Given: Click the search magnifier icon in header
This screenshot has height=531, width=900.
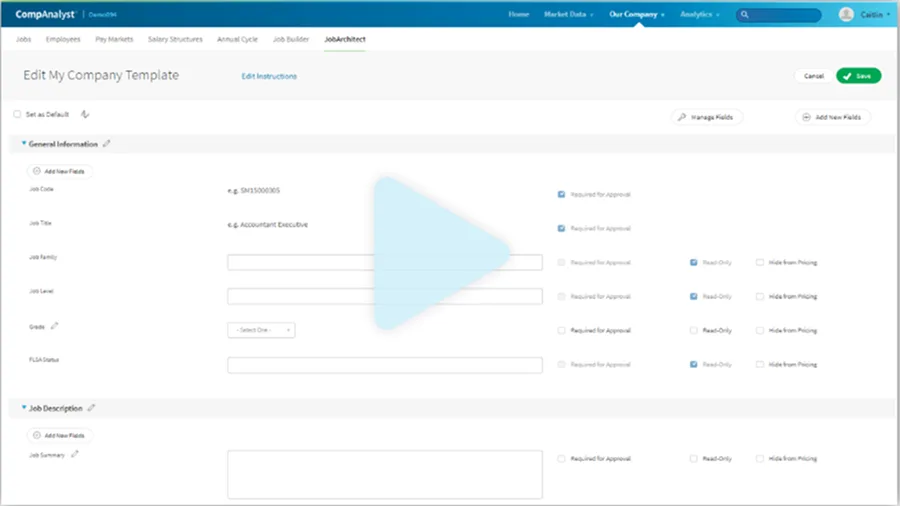Looking at the screenshot, I should pos(744,15).
